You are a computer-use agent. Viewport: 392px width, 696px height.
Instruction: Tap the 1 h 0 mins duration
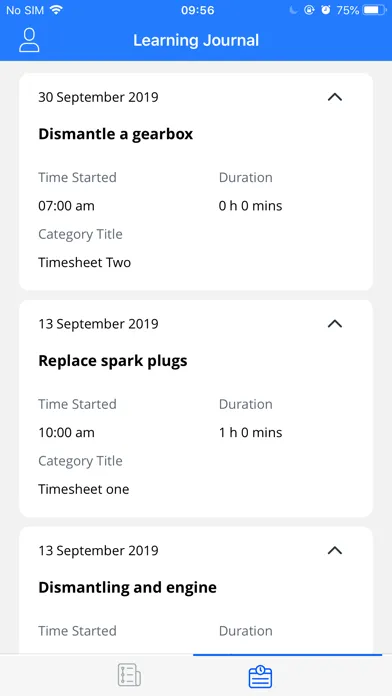[250, 433]
